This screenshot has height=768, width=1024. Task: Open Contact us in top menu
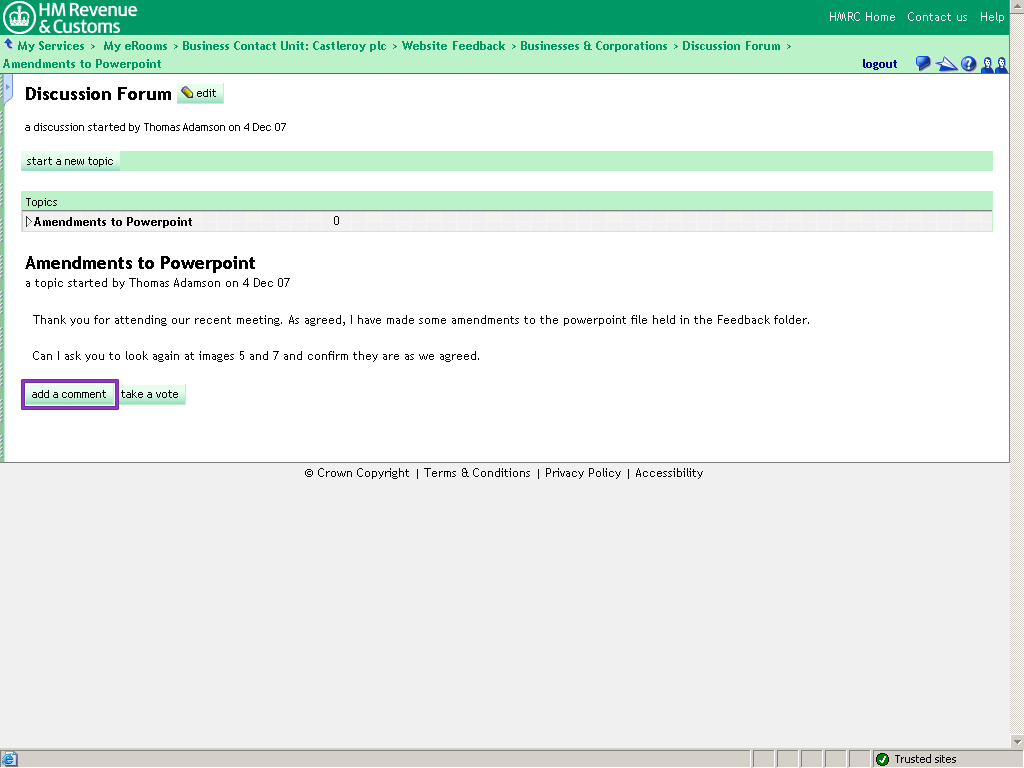(x=937, y=17)
